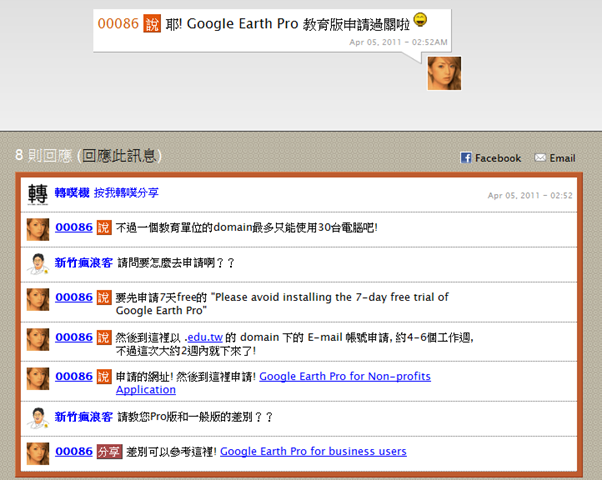Click the top post text 教育版申請過關啦

pos(356,25)
